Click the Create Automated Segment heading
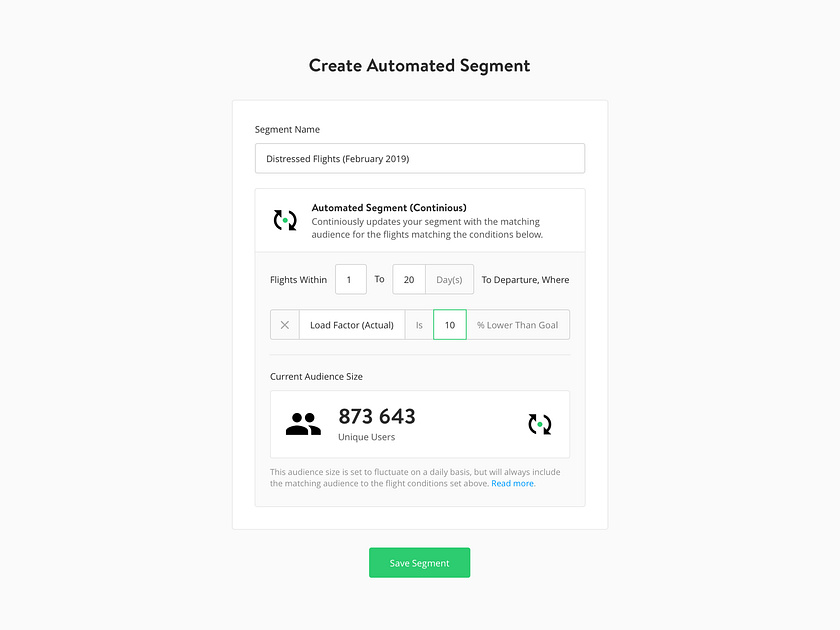 (419, 65)
